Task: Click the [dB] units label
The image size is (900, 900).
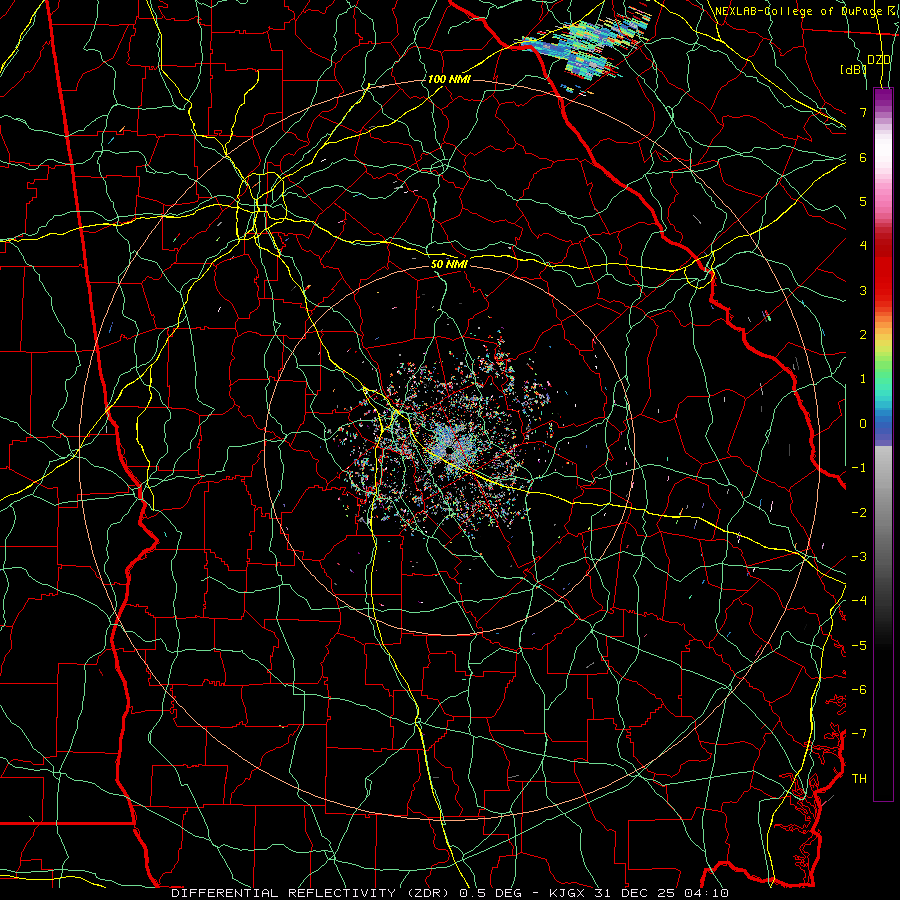Action: tap(854, 70)
